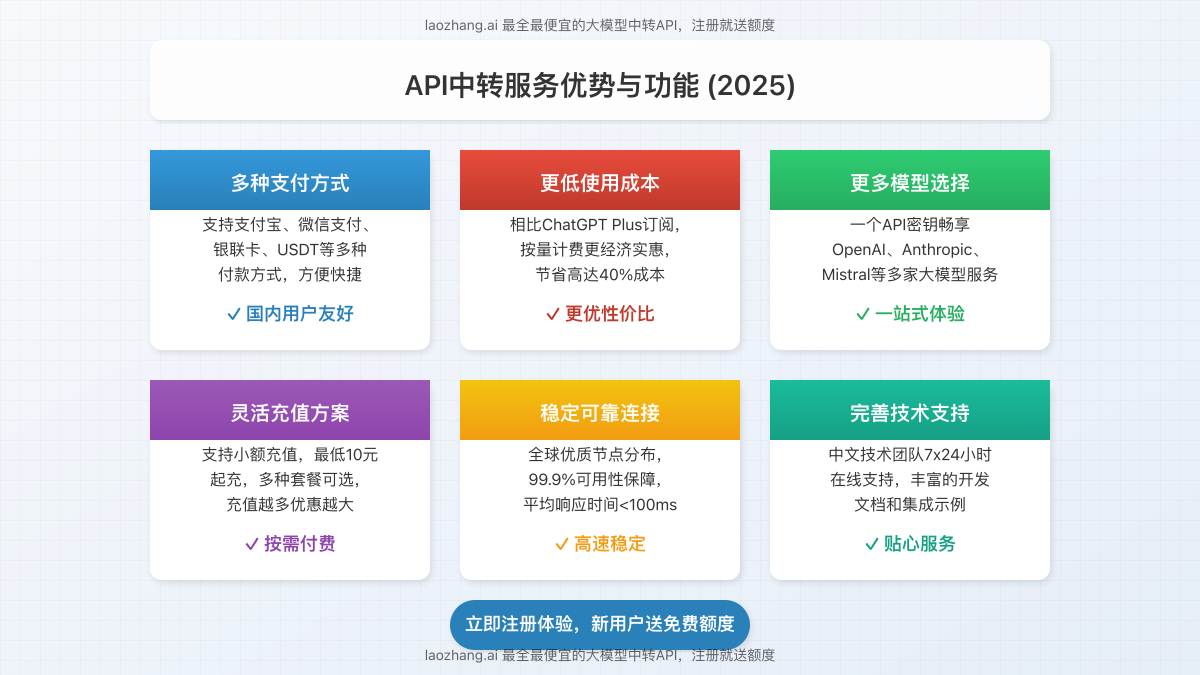
Task: Click the title API中转服务优势与功能 (2025)
Action: click(600, 86)
